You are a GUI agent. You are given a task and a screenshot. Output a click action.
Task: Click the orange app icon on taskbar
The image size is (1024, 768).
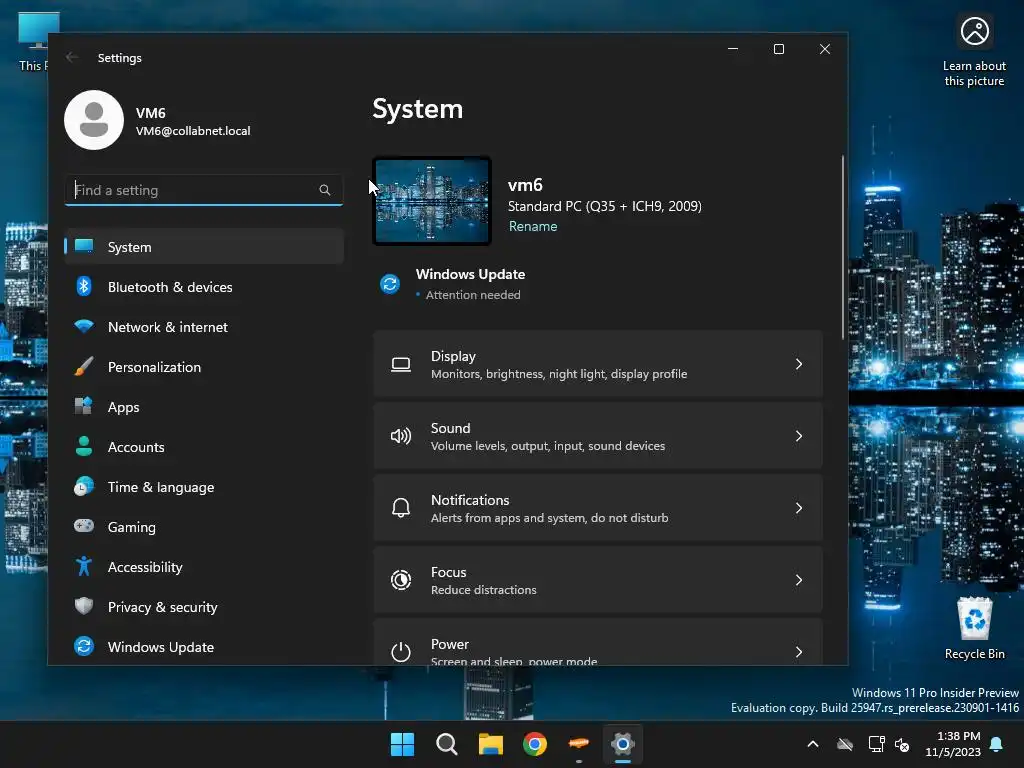pos(579,743)
